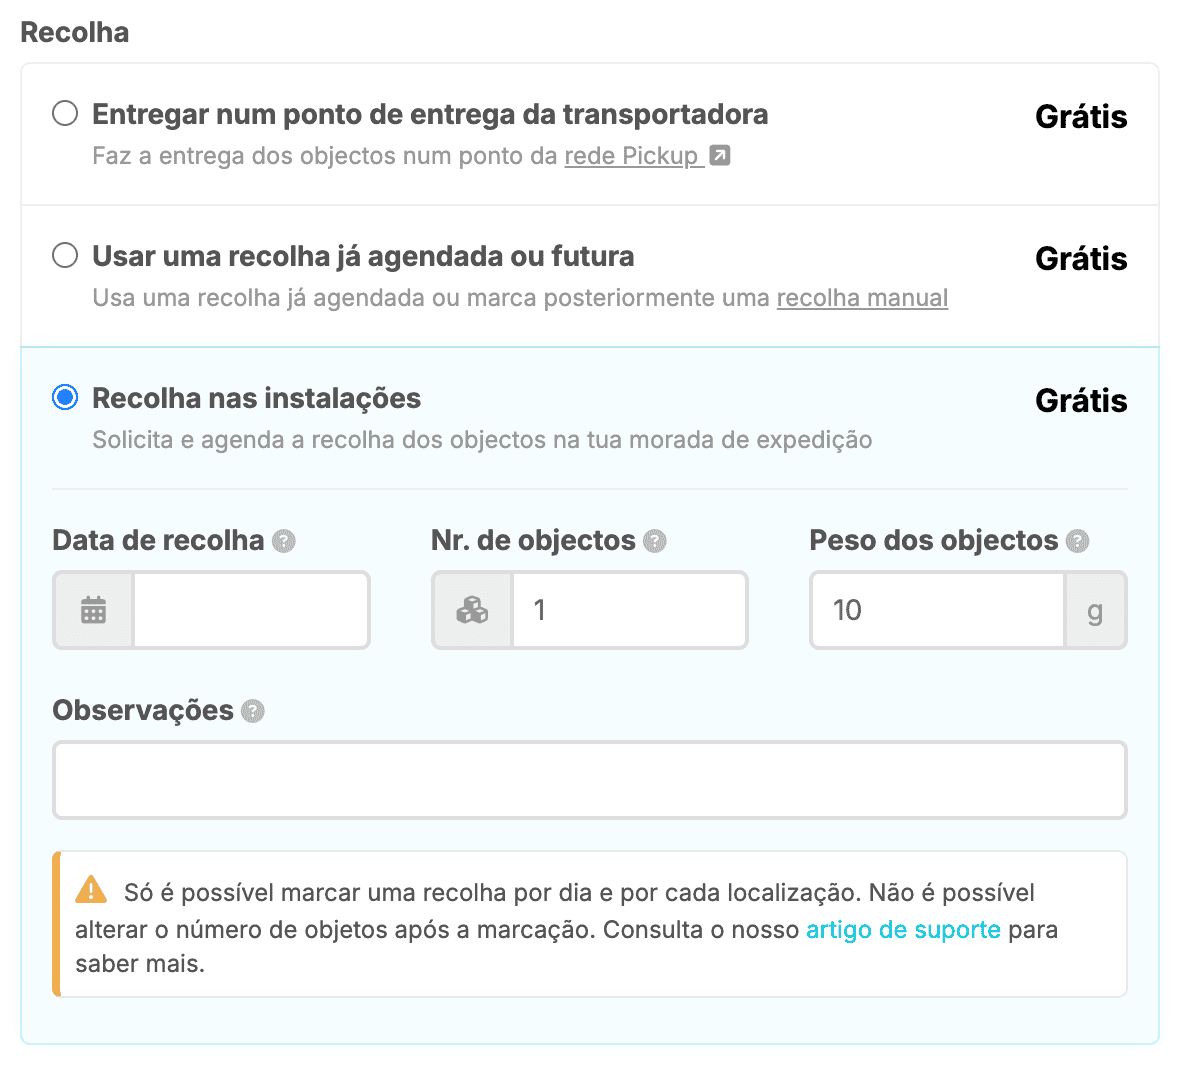The image size is (1180, 1070).
Task: Select Entregar num ponto de entrega radio
Action: (x=65, y=113)
